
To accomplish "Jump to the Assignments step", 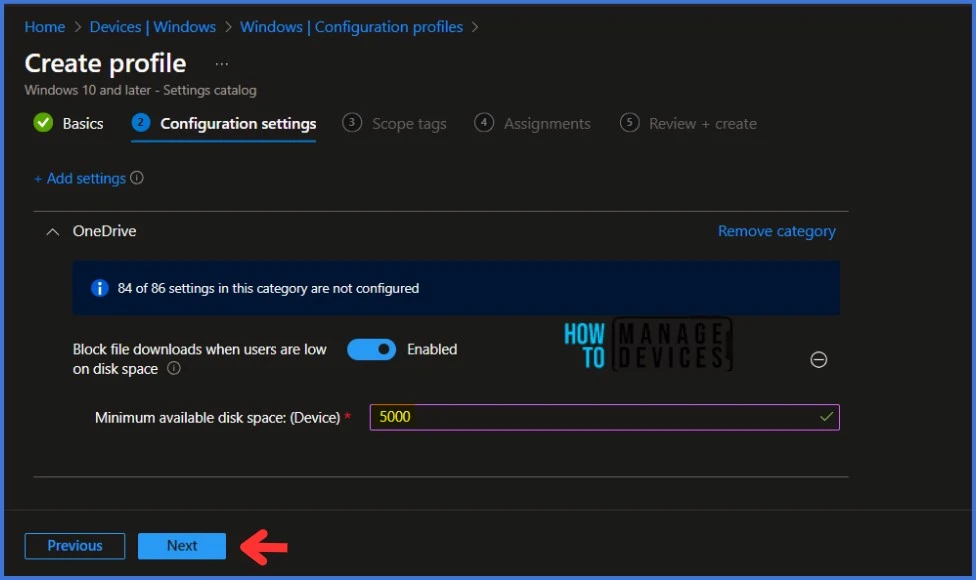I will point(547,124).
